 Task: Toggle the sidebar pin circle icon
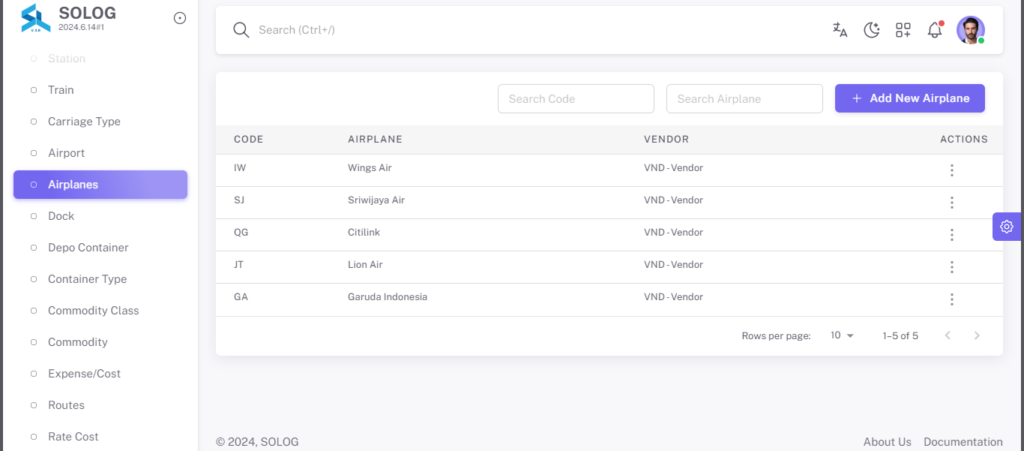180,18
